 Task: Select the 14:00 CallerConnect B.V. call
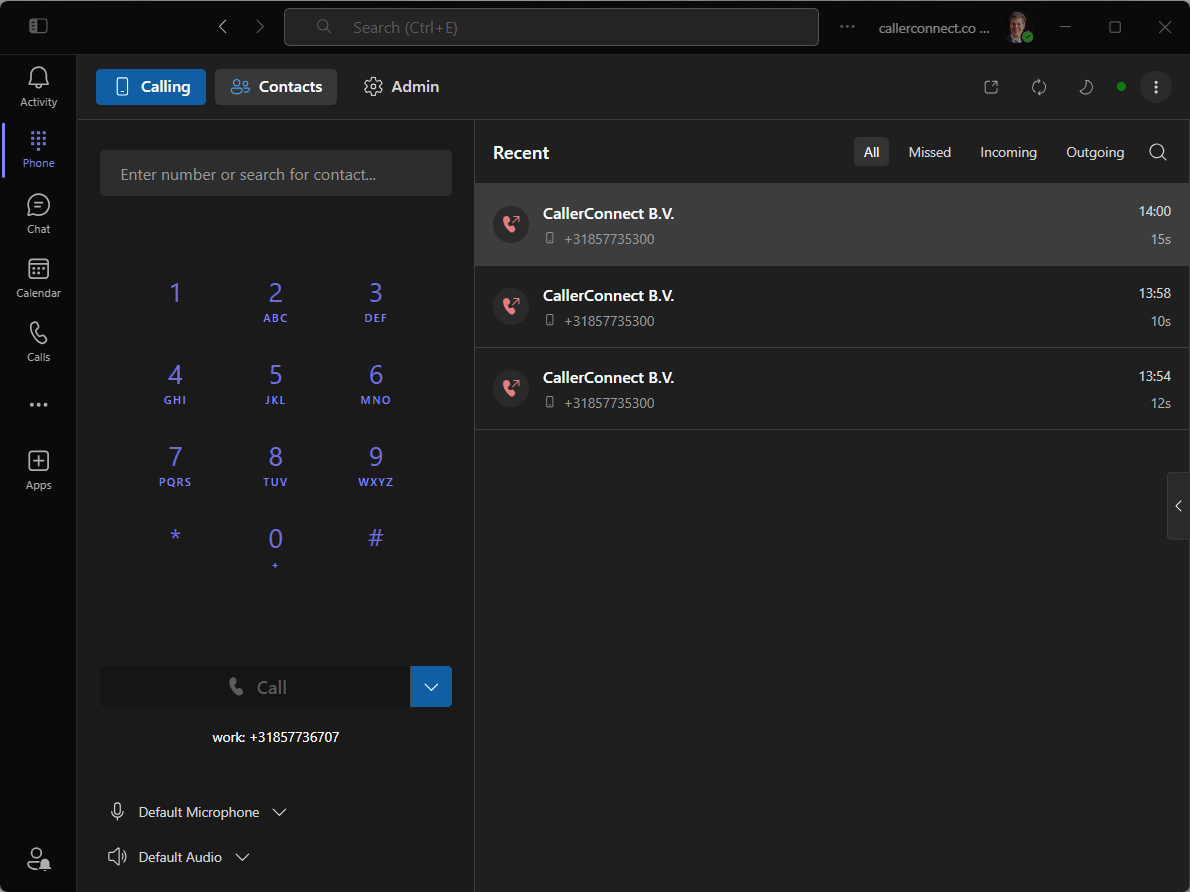coord(832,225)
